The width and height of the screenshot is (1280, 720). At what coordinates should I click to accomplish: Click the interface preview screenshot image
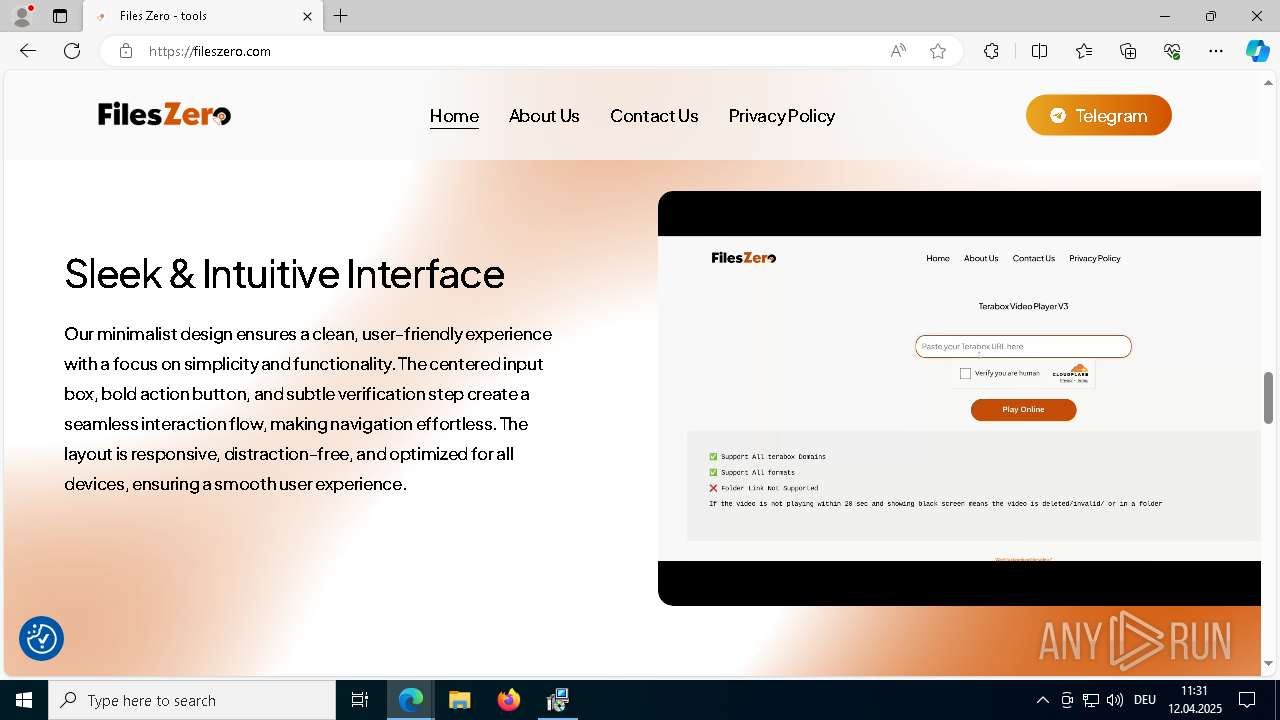pos(959,398)
